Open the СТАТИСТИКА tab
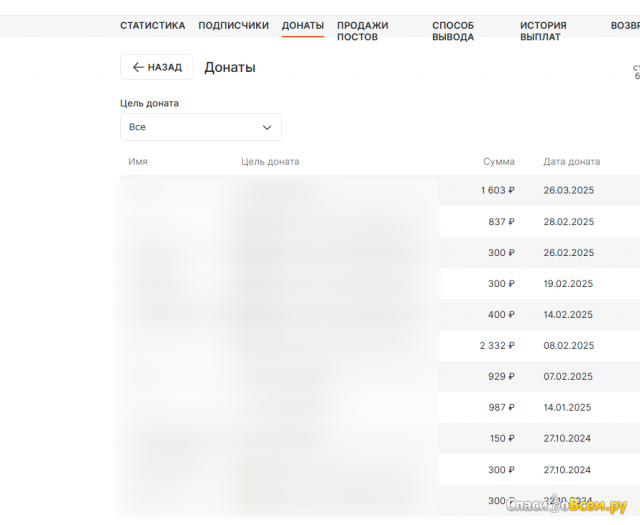This screenshot has width=640, height=525. coord(152,26)
